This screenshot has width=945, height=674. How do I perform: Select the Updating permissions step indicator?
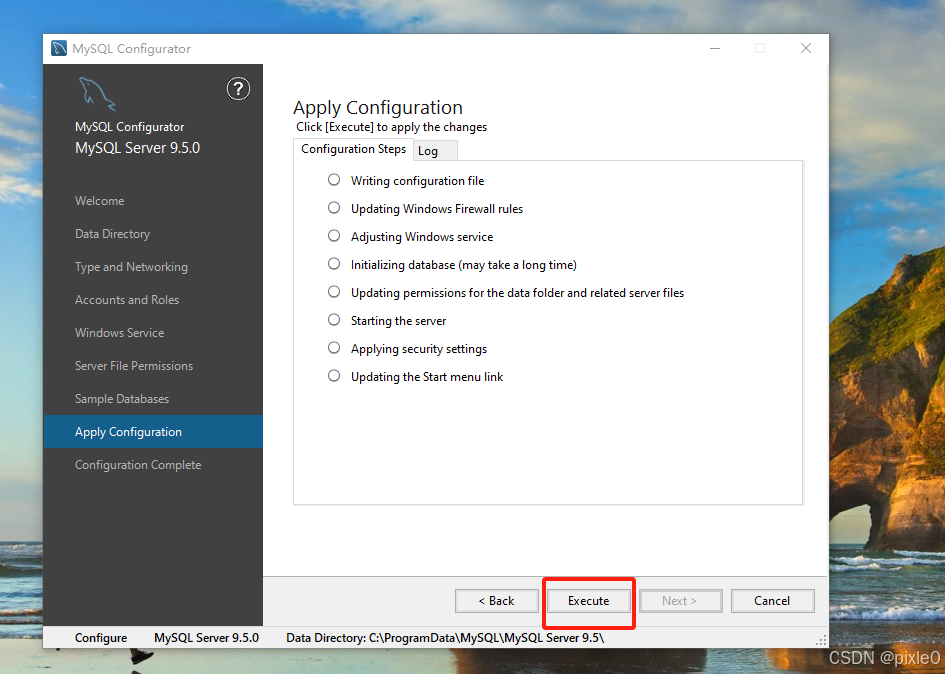[334, 292]
